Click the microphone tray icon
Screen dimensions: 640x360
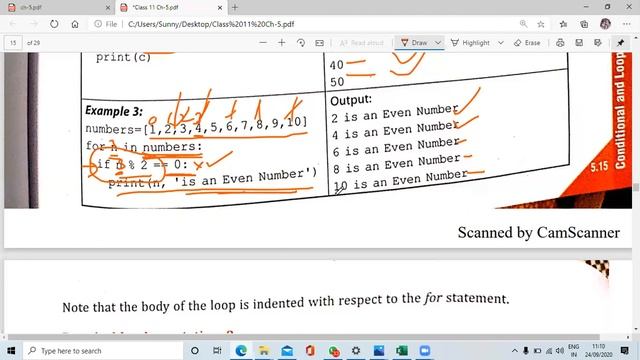526,351
